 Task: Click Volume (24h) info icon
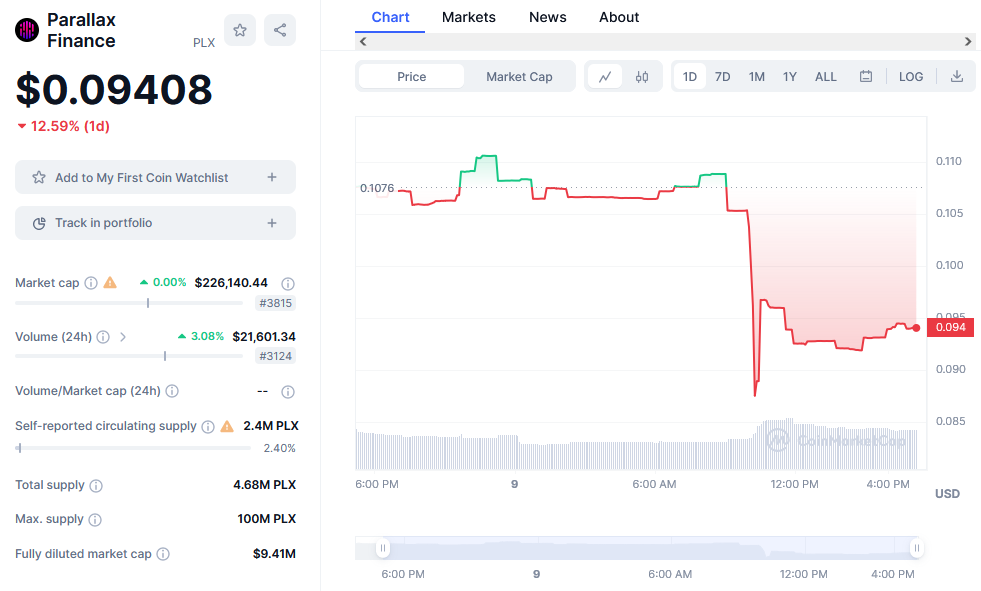coord(103,337)
